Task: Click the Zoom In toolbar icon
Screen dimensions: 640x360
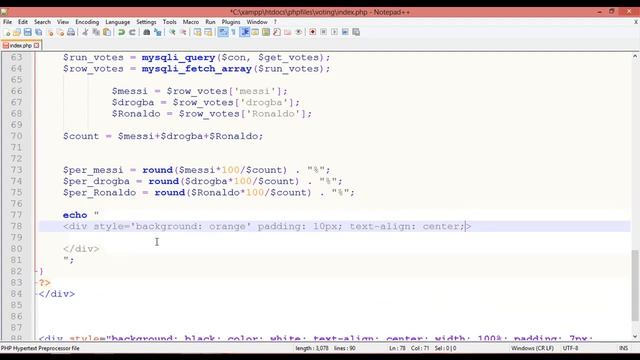Action: pos(172,32)
